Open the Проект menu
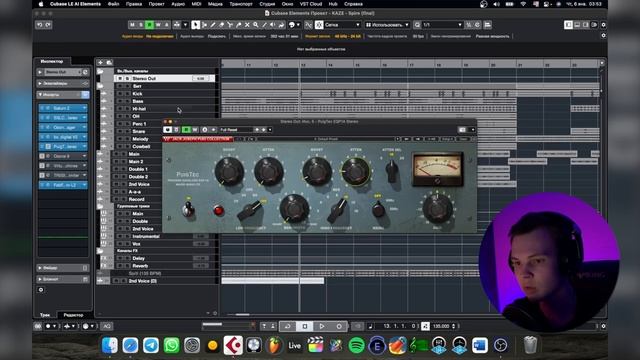The height and width of the screenshot is (360, 640). 156,4
